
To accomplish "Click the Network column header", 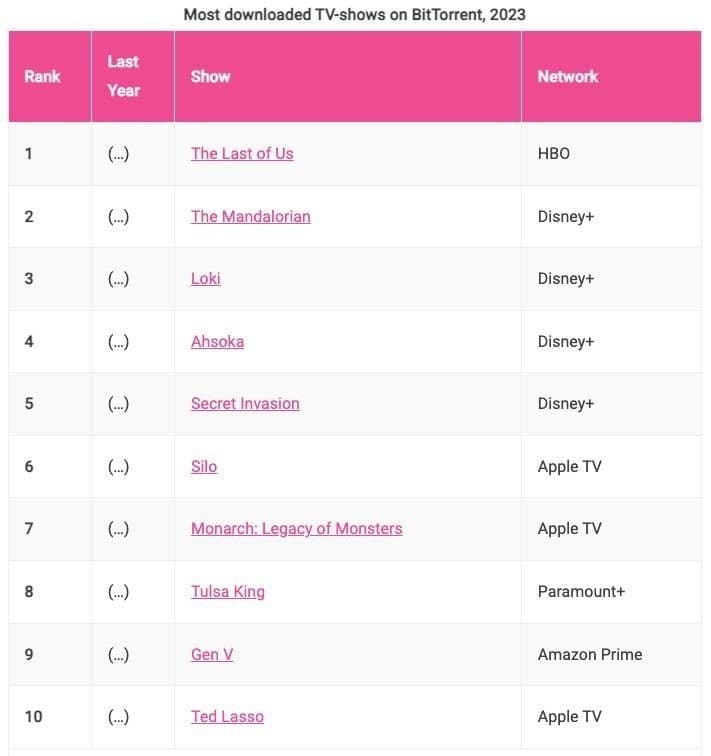I will tap(567, 76).
